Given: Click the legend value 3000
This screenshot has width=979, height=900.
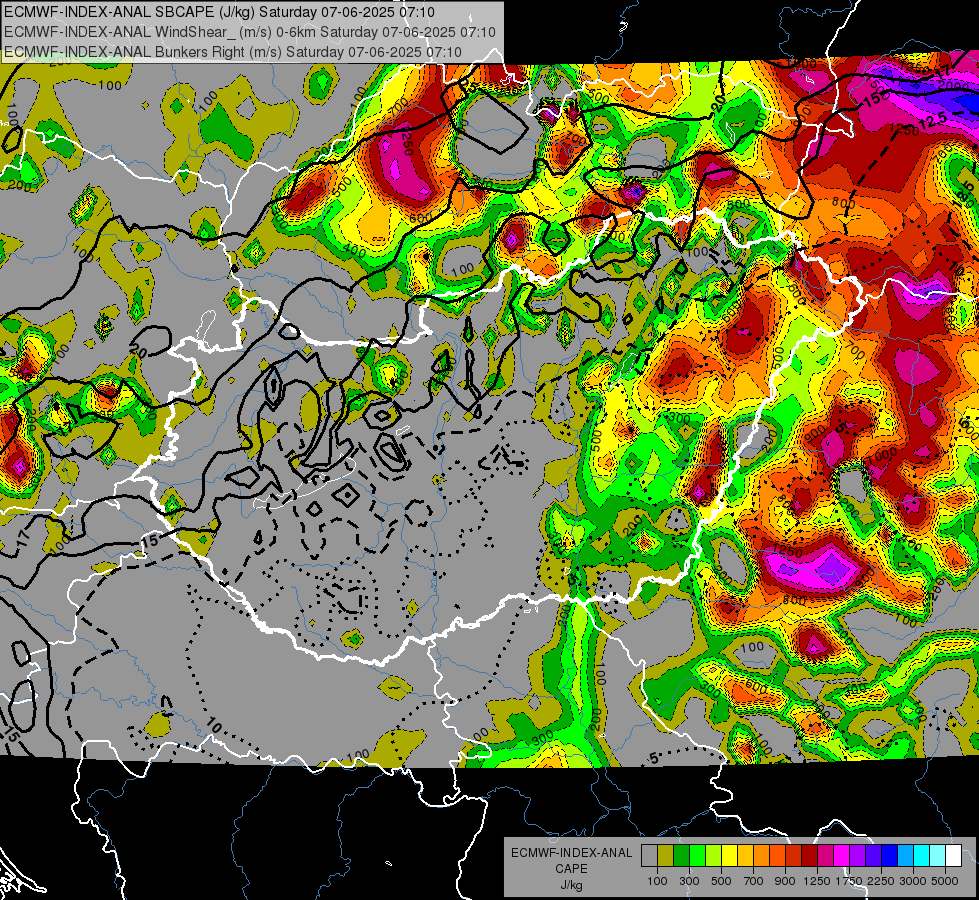Looking at the screenshot, I should [913, 881].
